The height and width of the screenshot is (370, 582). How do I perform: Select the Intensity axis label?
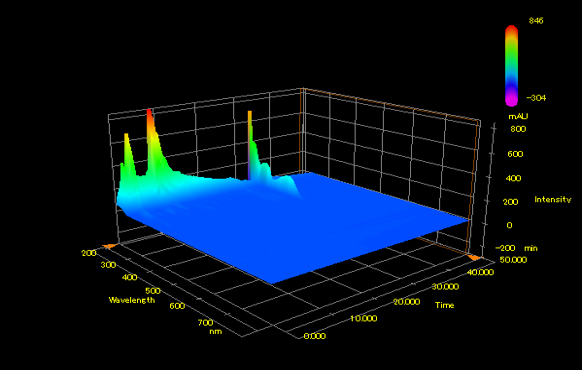click(553, 200)
